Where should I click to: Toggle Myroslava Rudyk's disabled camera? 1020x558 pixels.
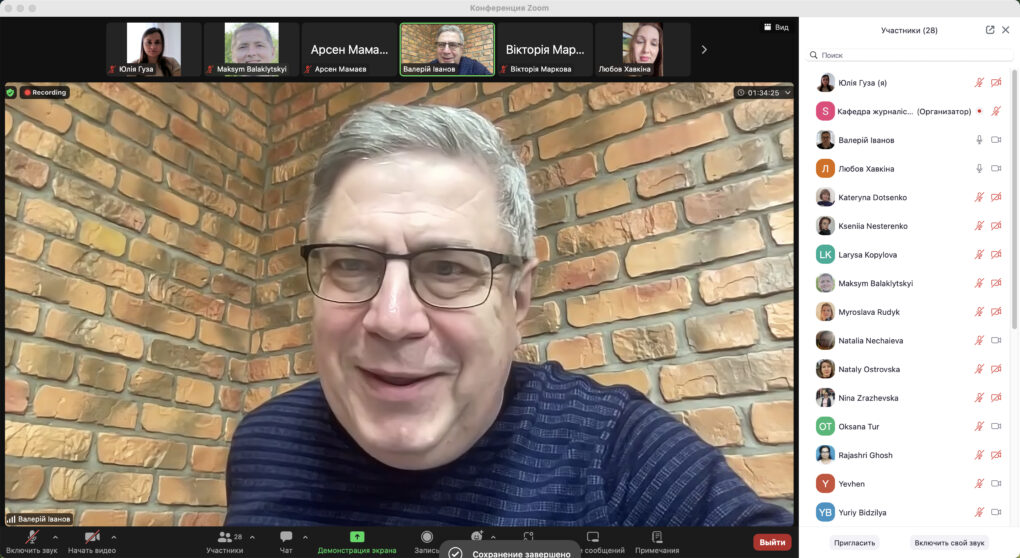click(x=996, y=312)
